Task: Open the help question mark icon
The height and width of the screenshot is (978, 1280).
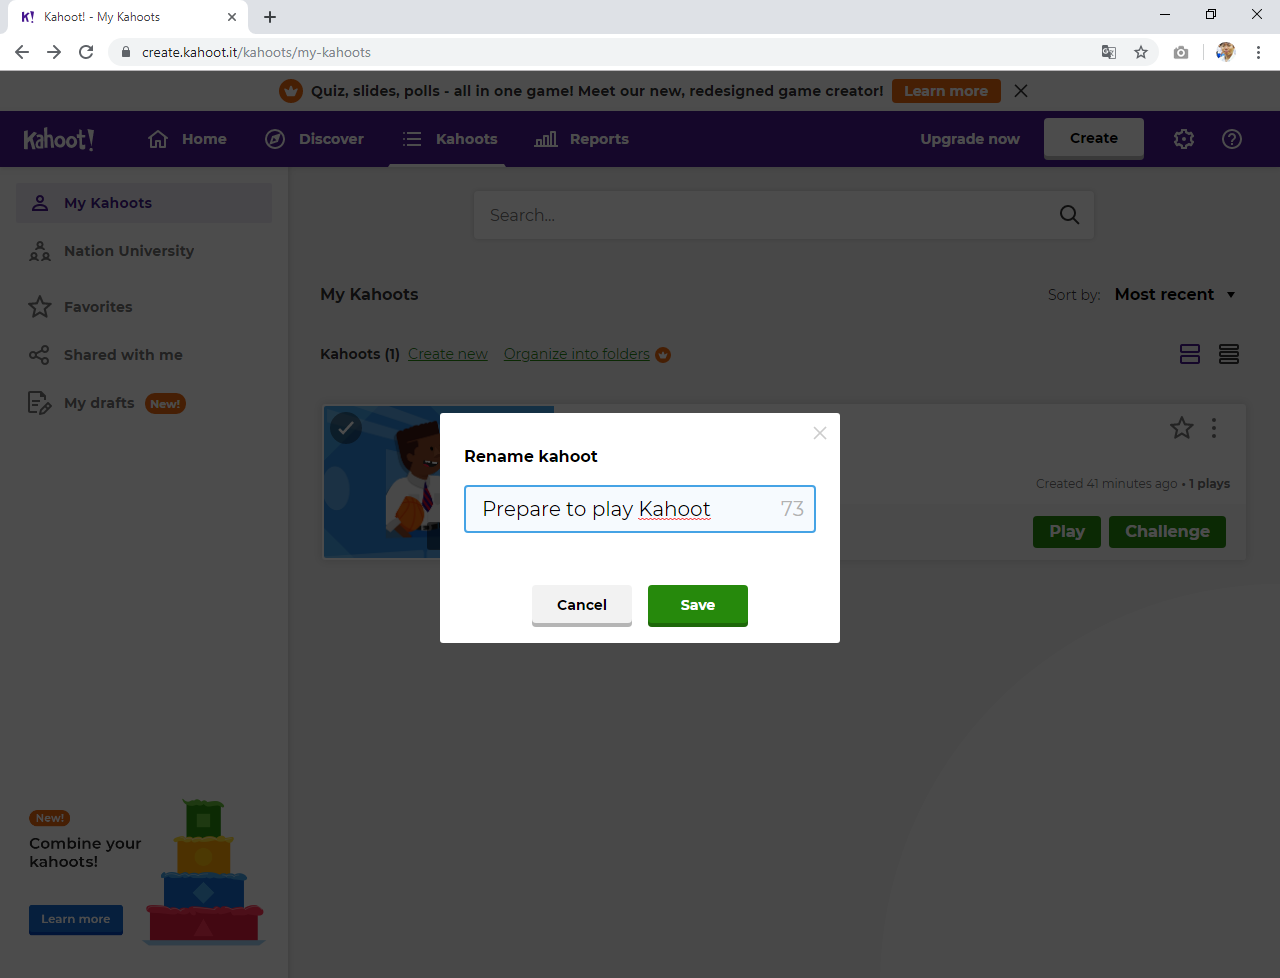Action: [x=1232, y=139]
